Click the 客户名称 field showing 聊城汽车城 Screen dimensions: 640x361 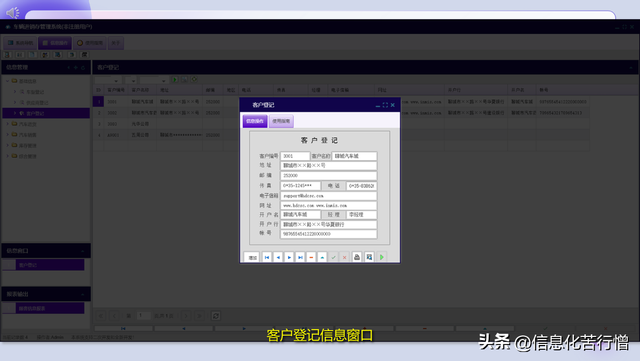click(354, 156)
